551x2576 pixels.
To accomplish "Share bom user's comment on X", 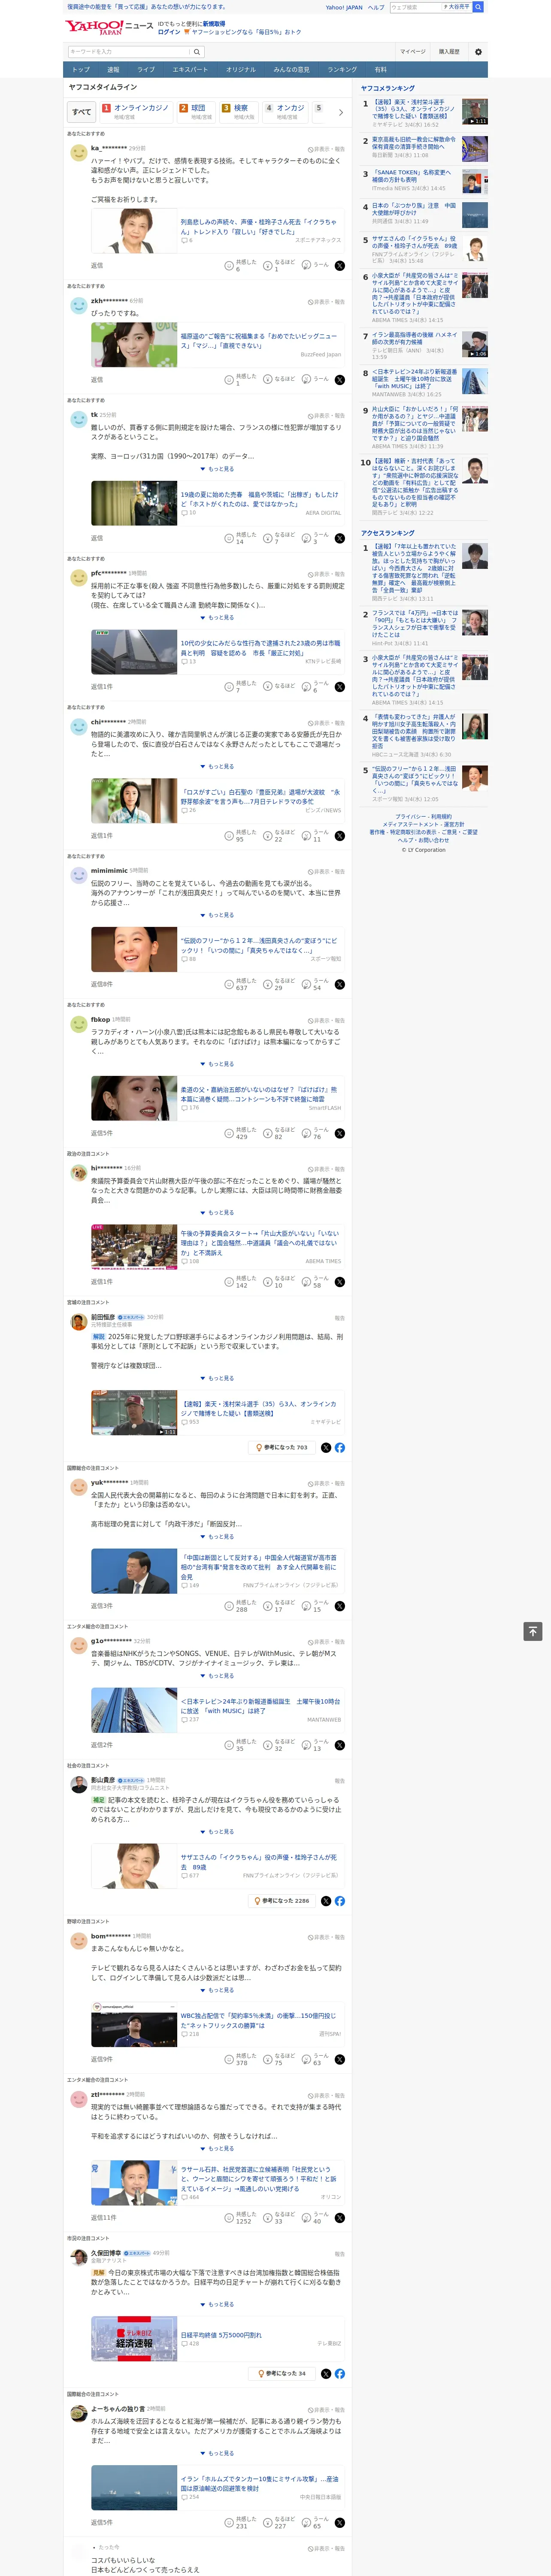I will 339,2059.
